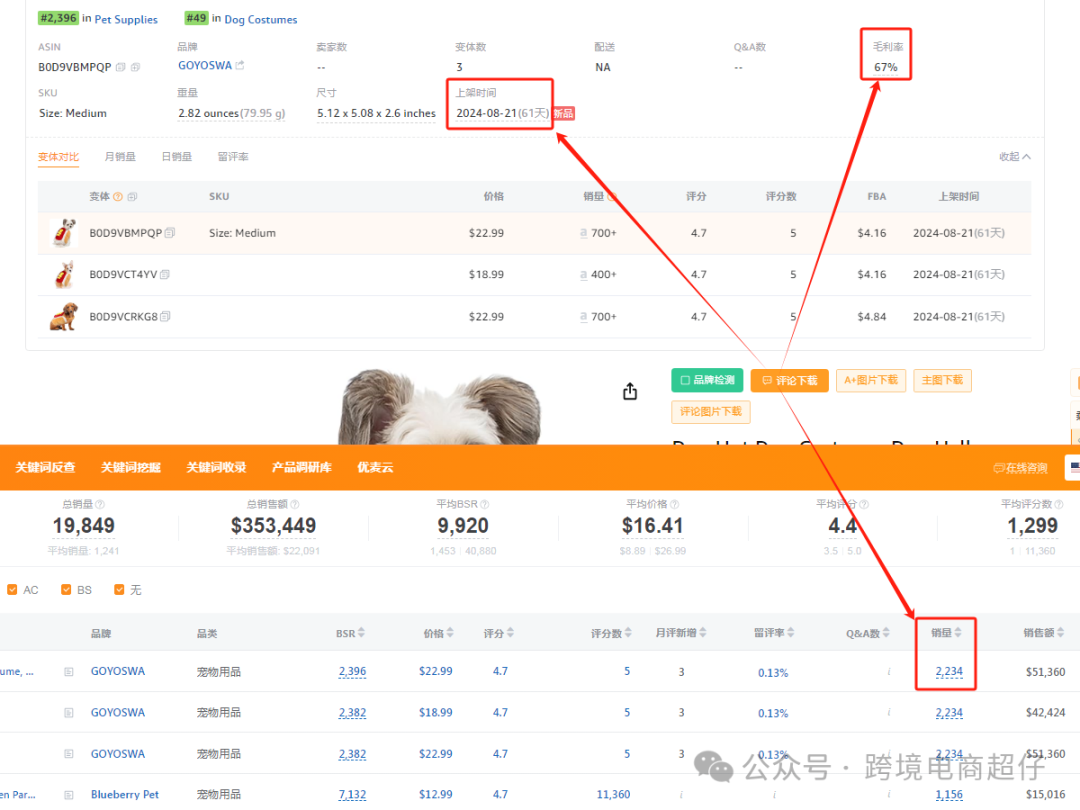Image resolution: width=1080 pixels, height=810 pixels.
Task: Click info icon next to 平均评分数
Action: pos(1059,504)
